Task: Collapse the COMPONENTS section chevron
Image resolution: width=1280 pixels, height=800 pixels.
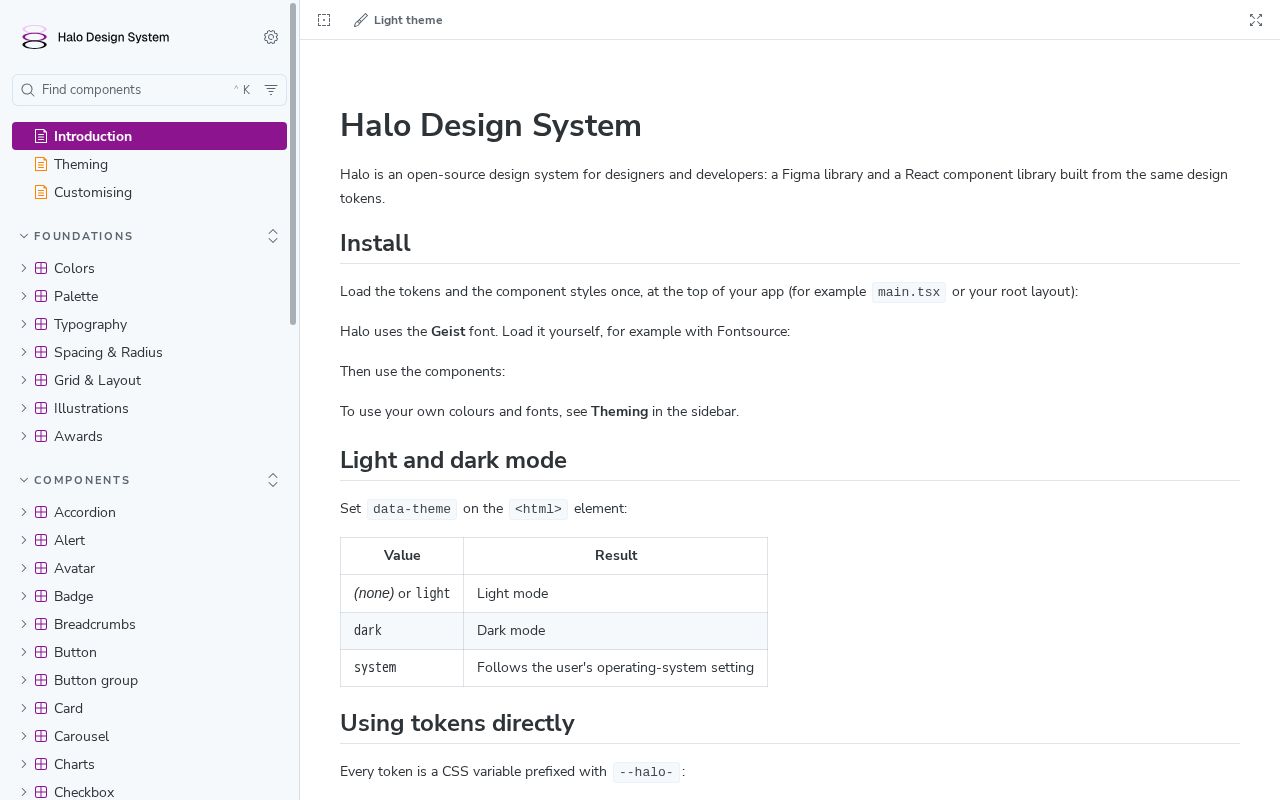Action: (24, 480)
